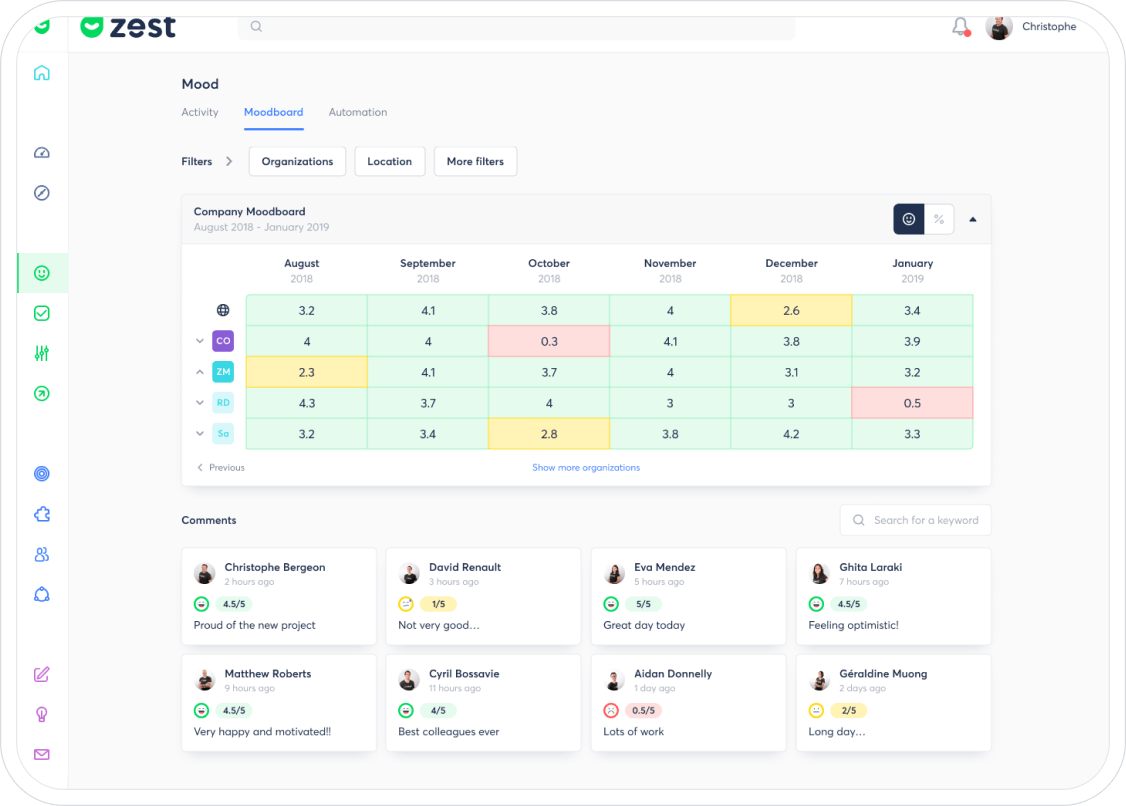Open the envelope mail sidebar icon
This screenshot has height=806, width=1126.
[41, 755]
